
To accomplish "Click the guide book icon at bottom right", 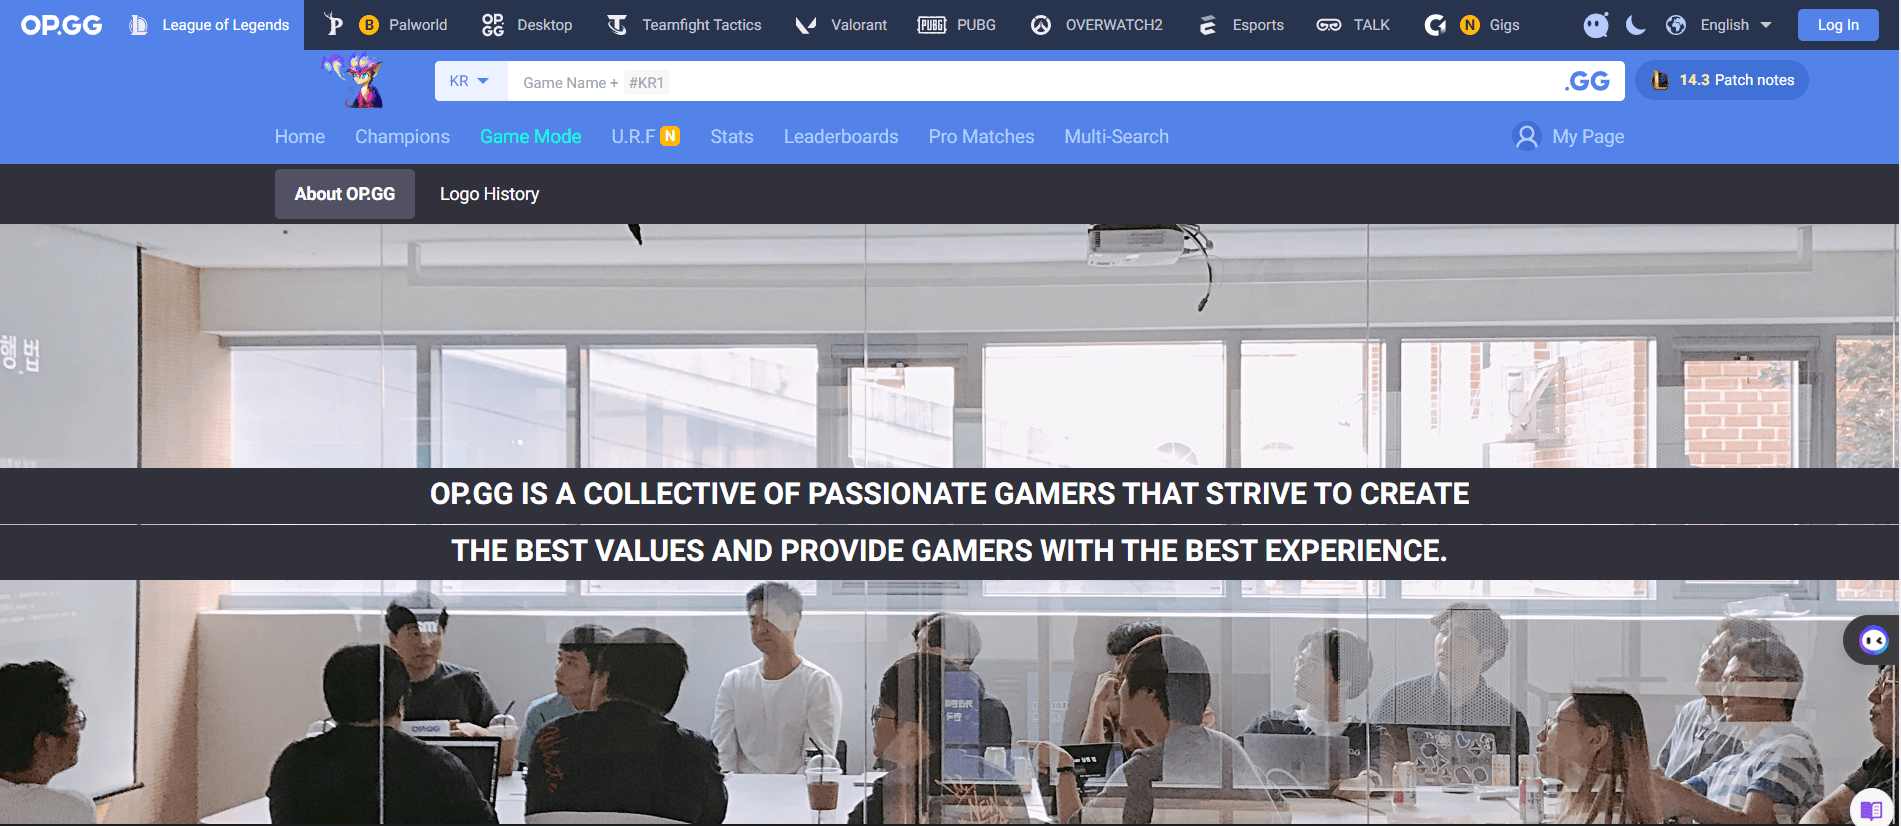I will click(x=1872, y=809).
